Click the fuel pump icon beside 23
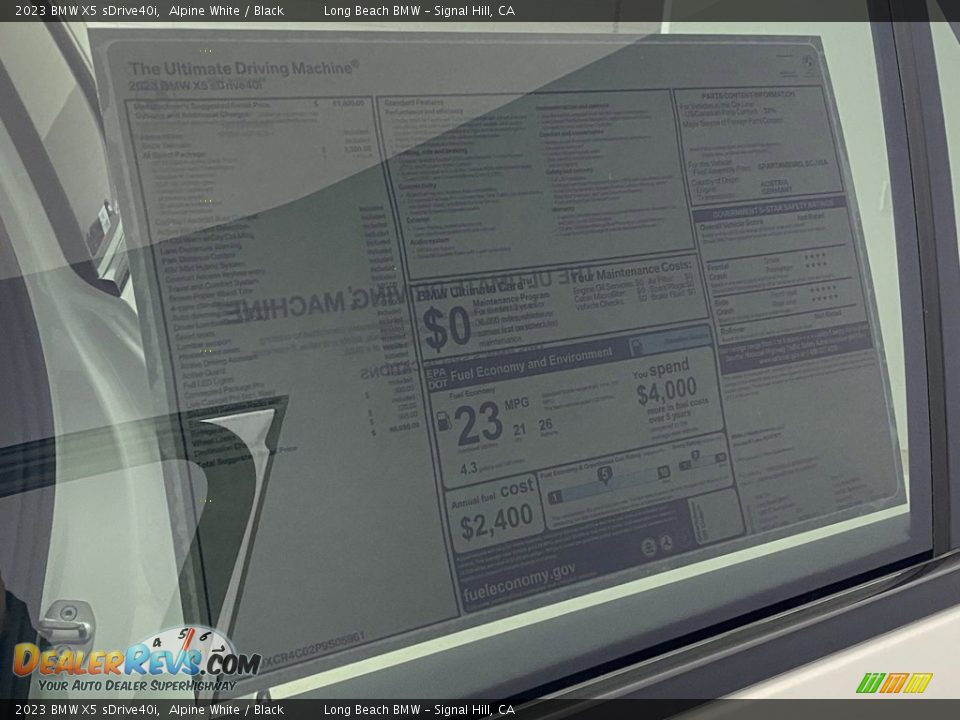Viewport: 960px width, 720px height. (x=444, y=421)
